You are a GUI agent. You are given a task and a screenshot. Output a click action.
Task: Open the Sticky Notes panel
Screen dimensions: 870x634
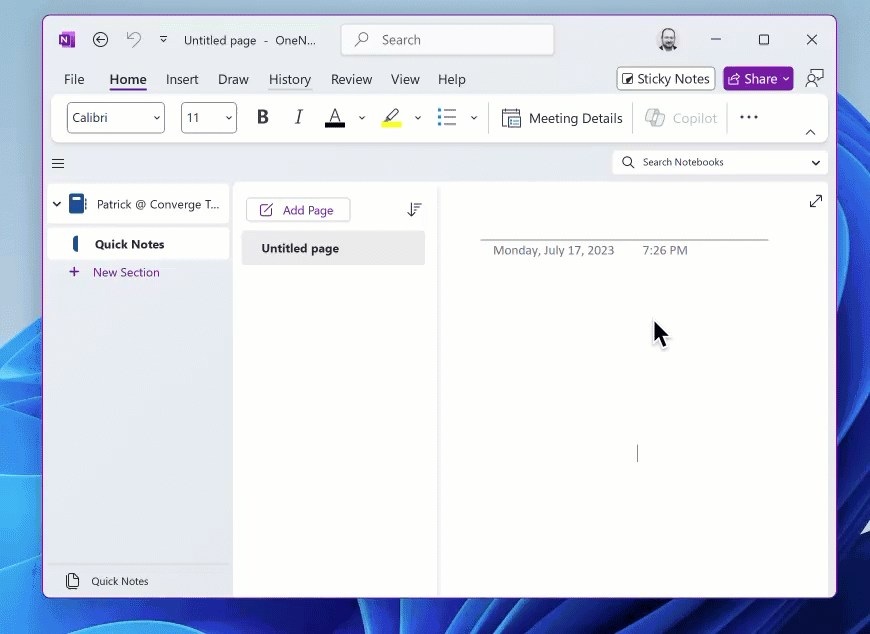[x=666, y=79]
